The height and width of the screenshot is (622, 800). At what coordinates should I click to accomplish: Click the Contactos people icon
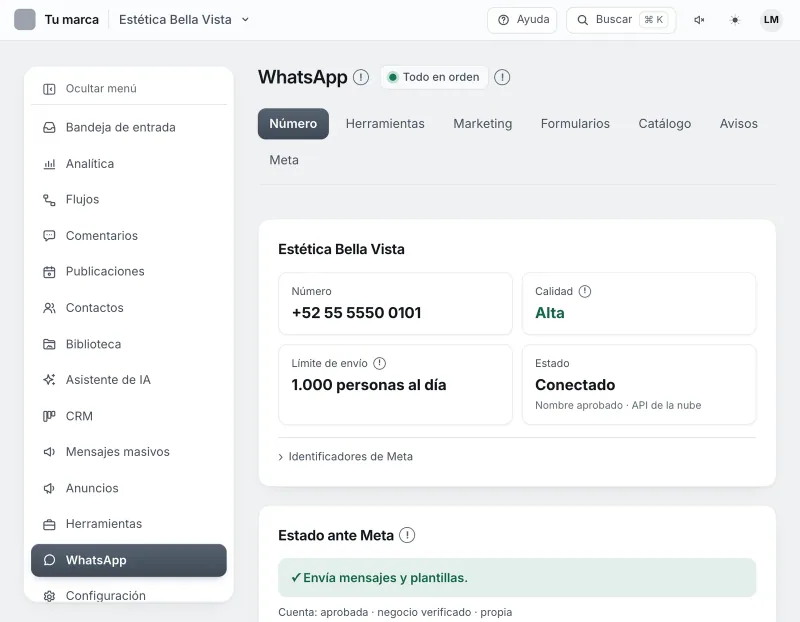point(49,308)
